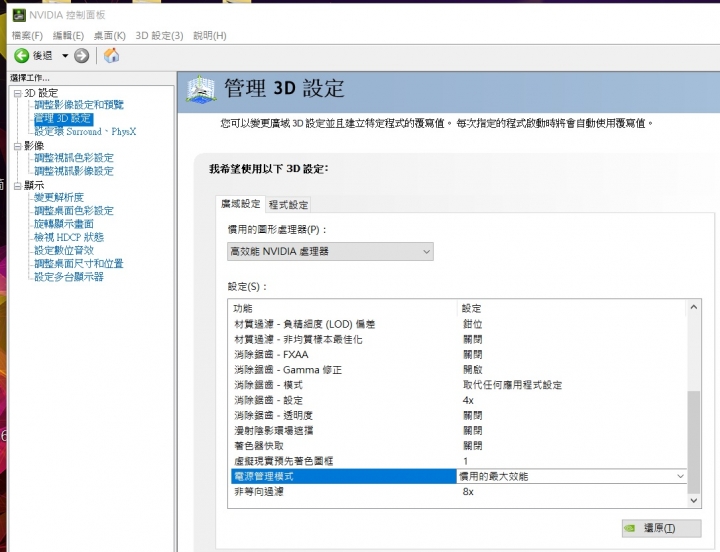Viewport: 720px width, 552px height.
Task: Open the 3D 設定(3) menu
Action: [x=159, y=35]
